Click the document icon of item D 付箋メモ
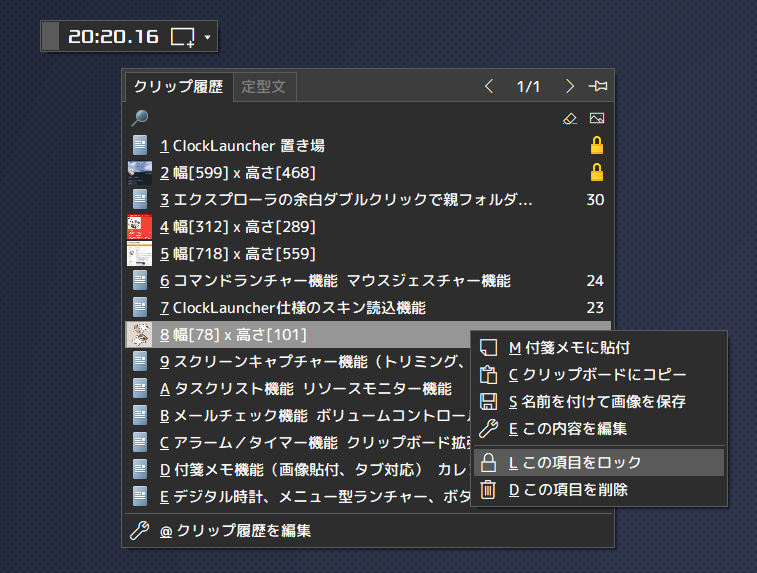This screenshot has height=573, width=757. (140, 470)
